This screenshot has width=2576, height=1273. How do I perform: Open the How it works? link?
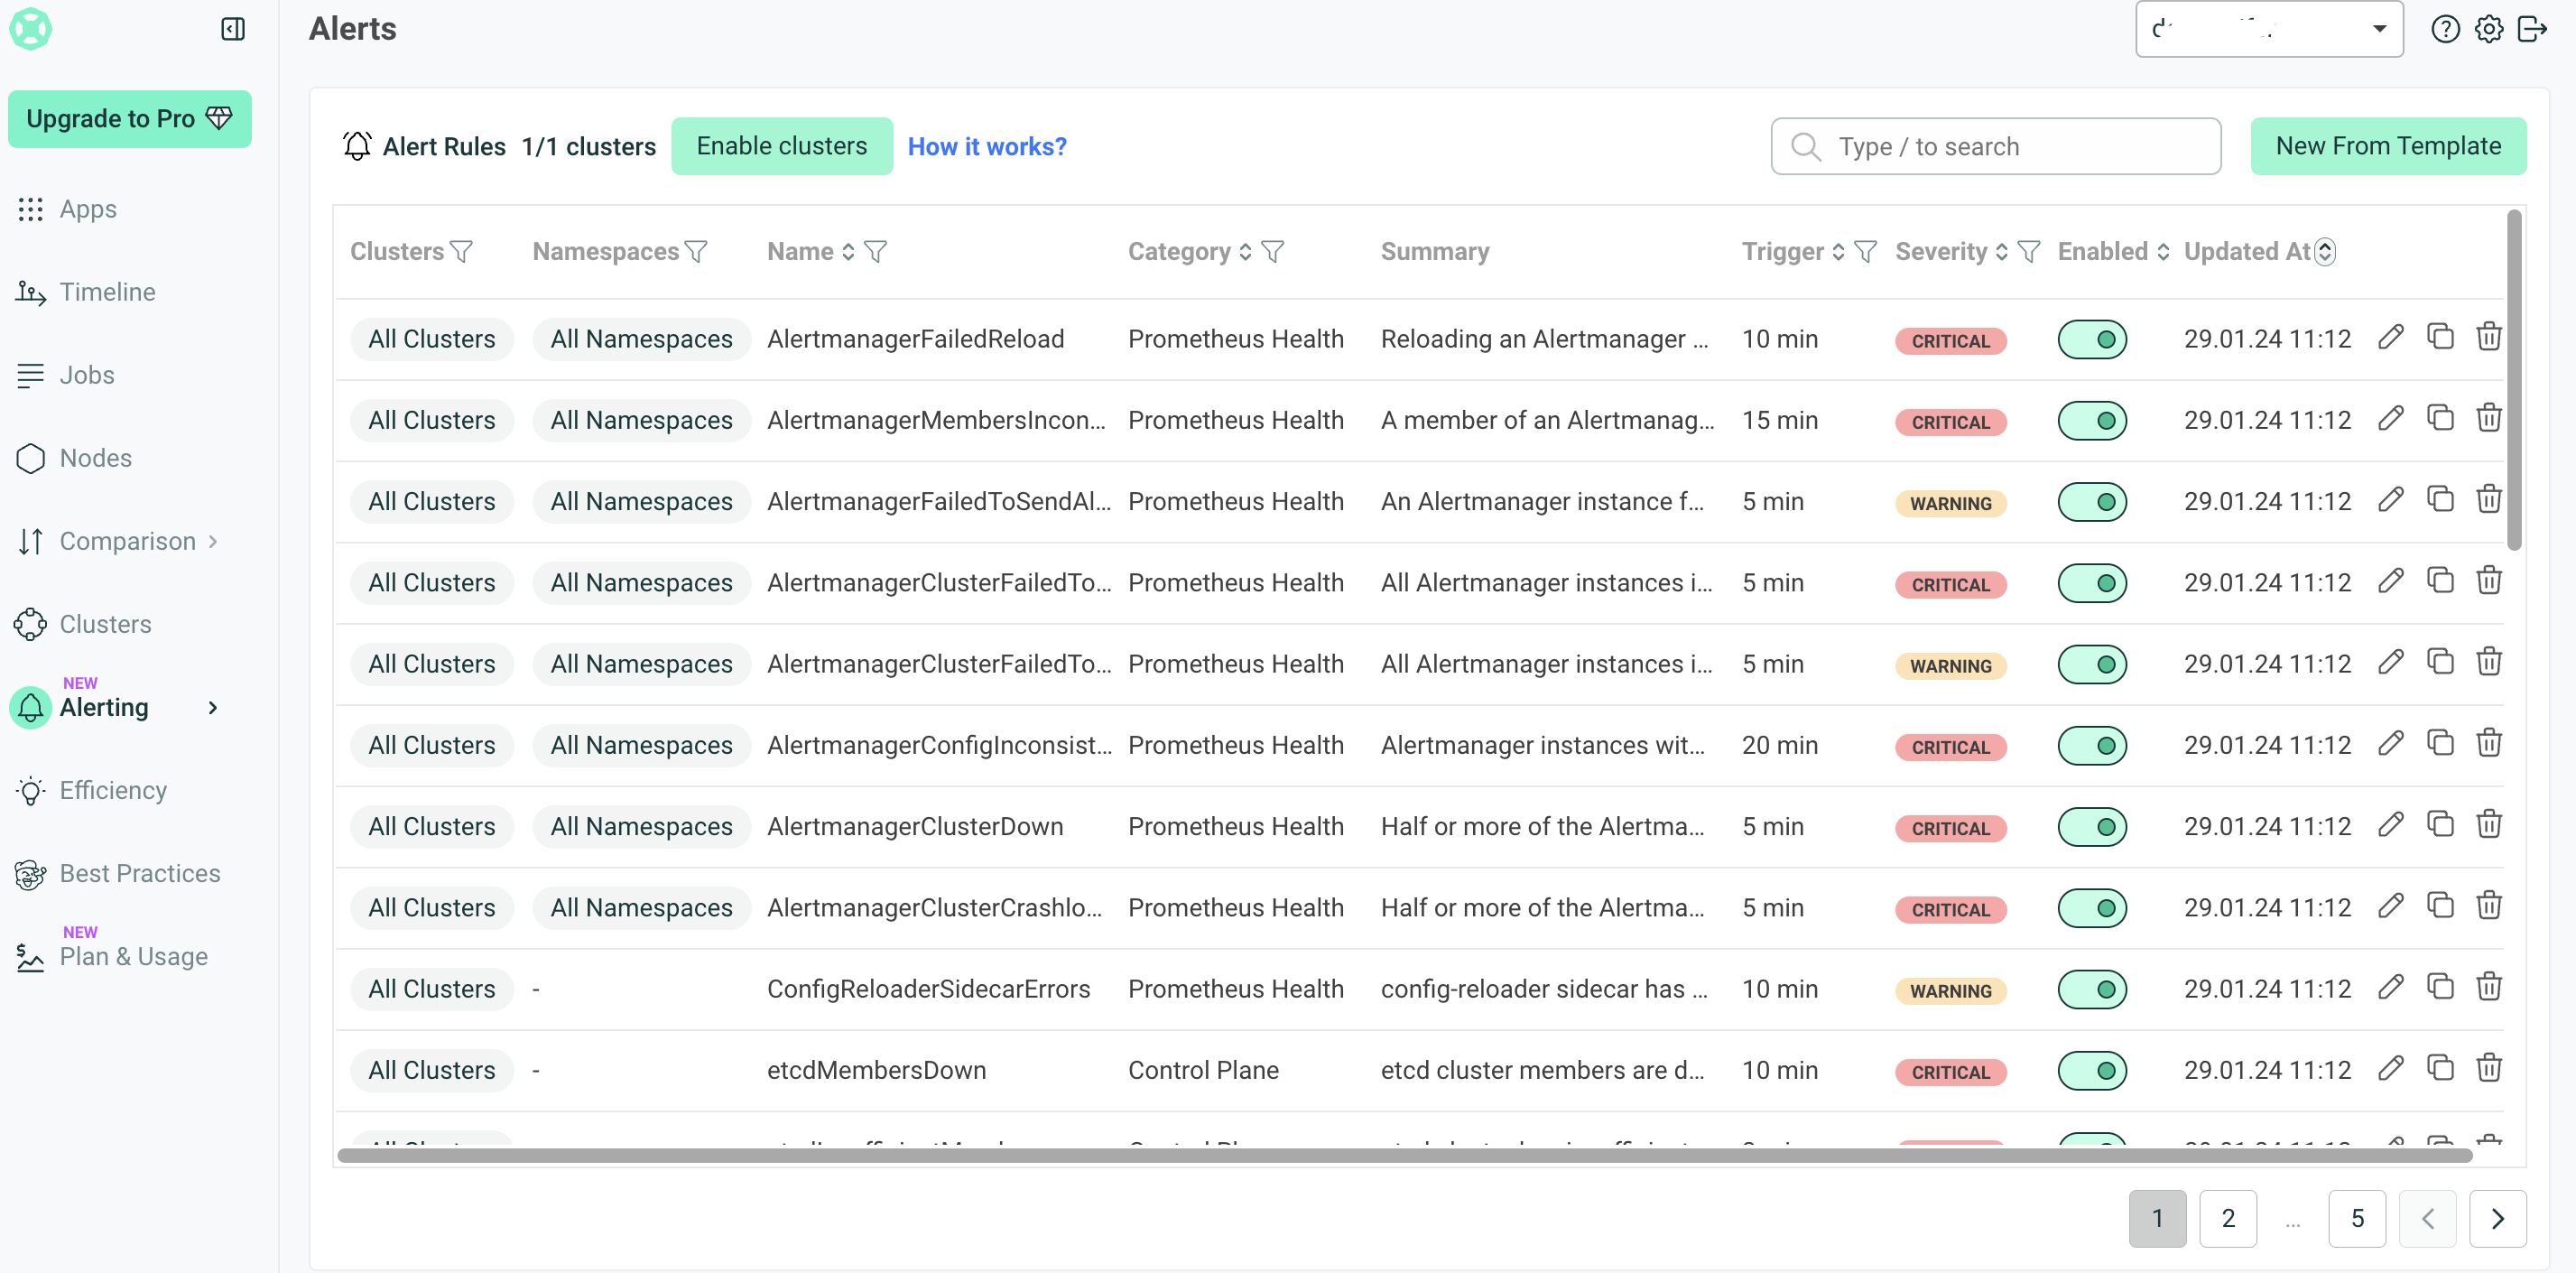(986, 146)
